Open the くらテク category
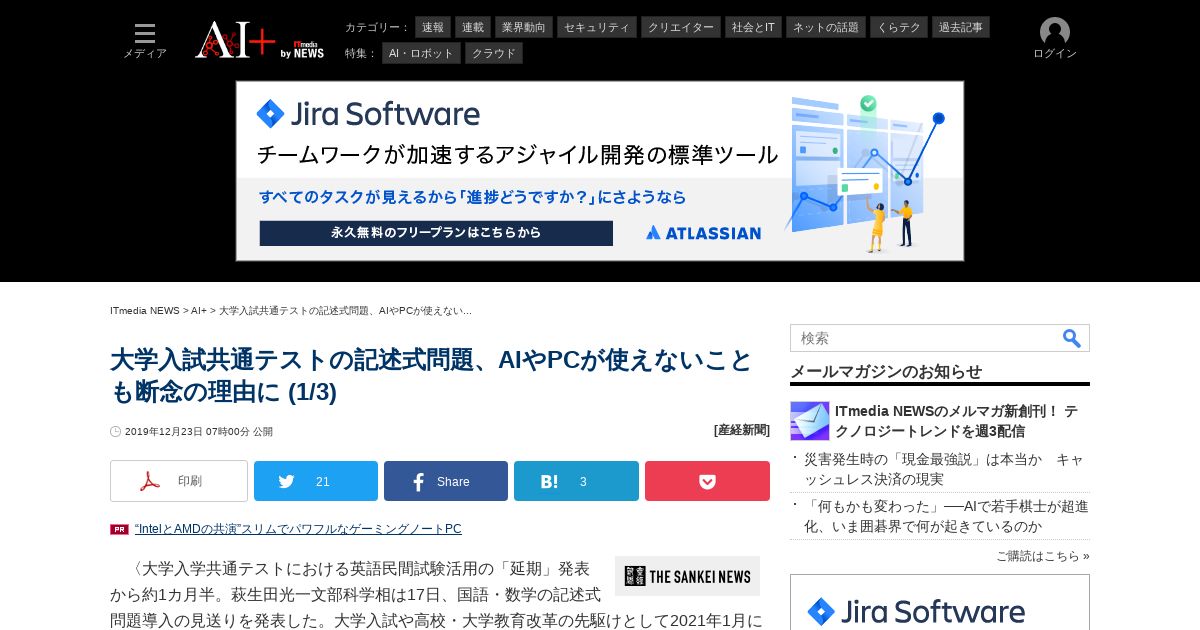 (x=899, y=27)
